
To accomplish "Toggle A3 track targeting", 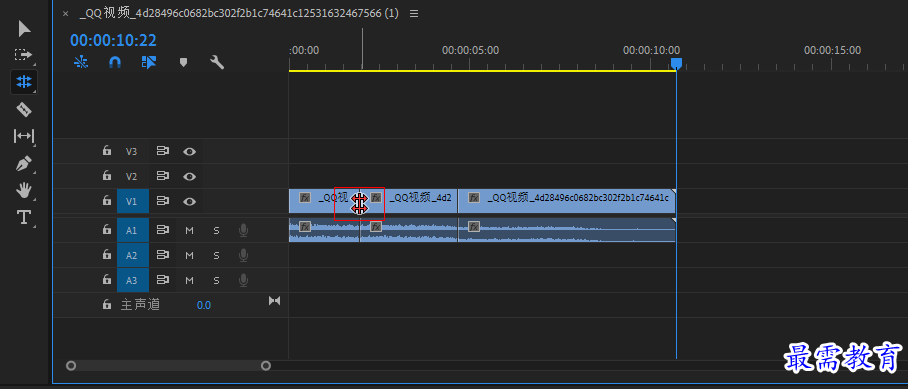I will tap(133, 280).
